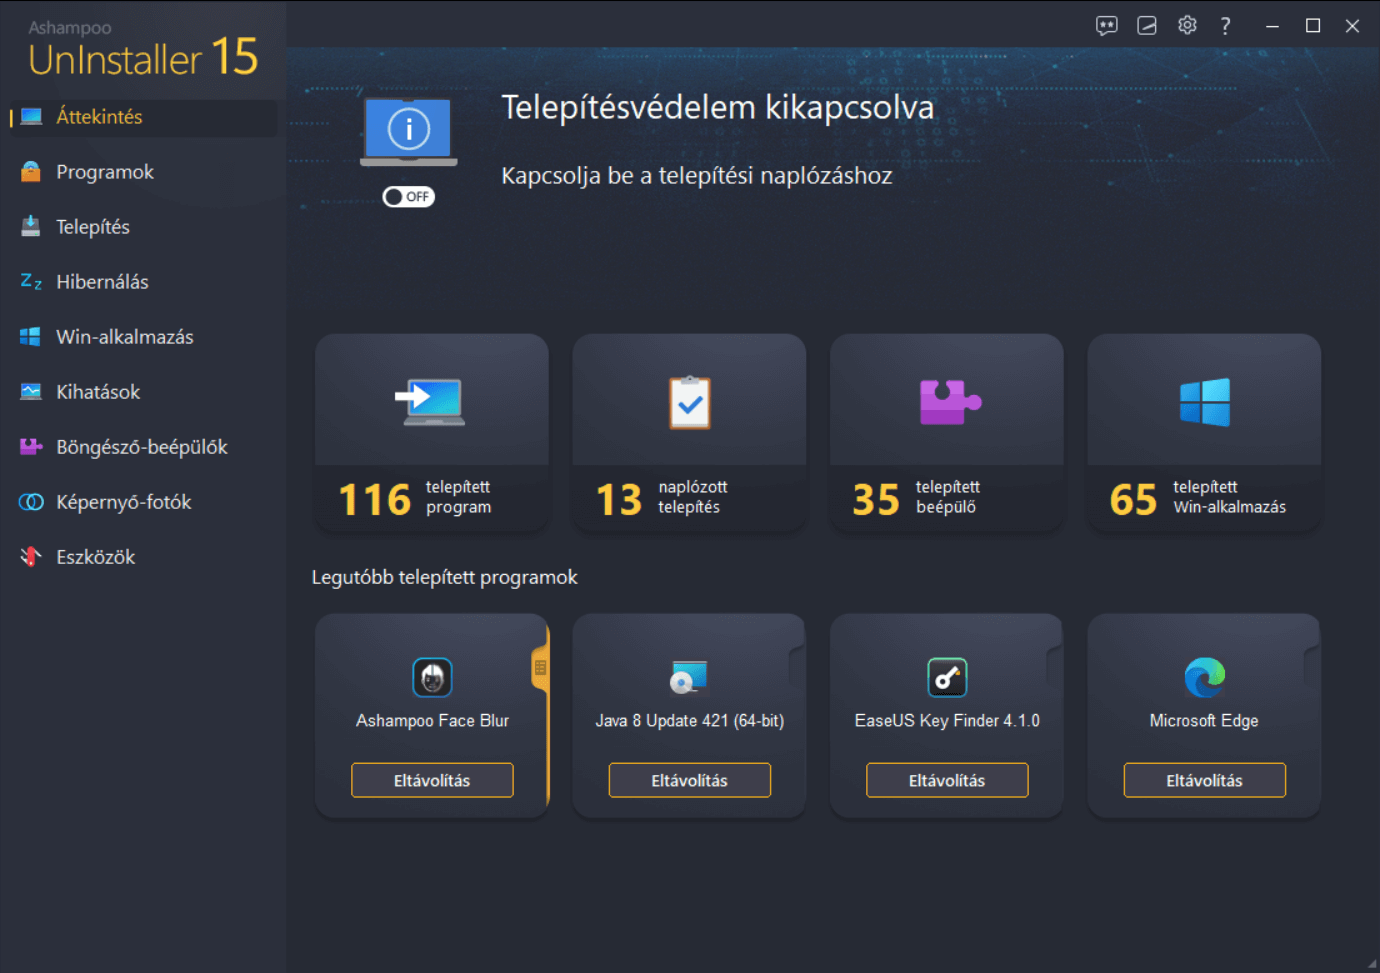Expand the orange tab on Face Blur card
The width and height of the screenshot is (1380, 973).
(x=541, y=667)
